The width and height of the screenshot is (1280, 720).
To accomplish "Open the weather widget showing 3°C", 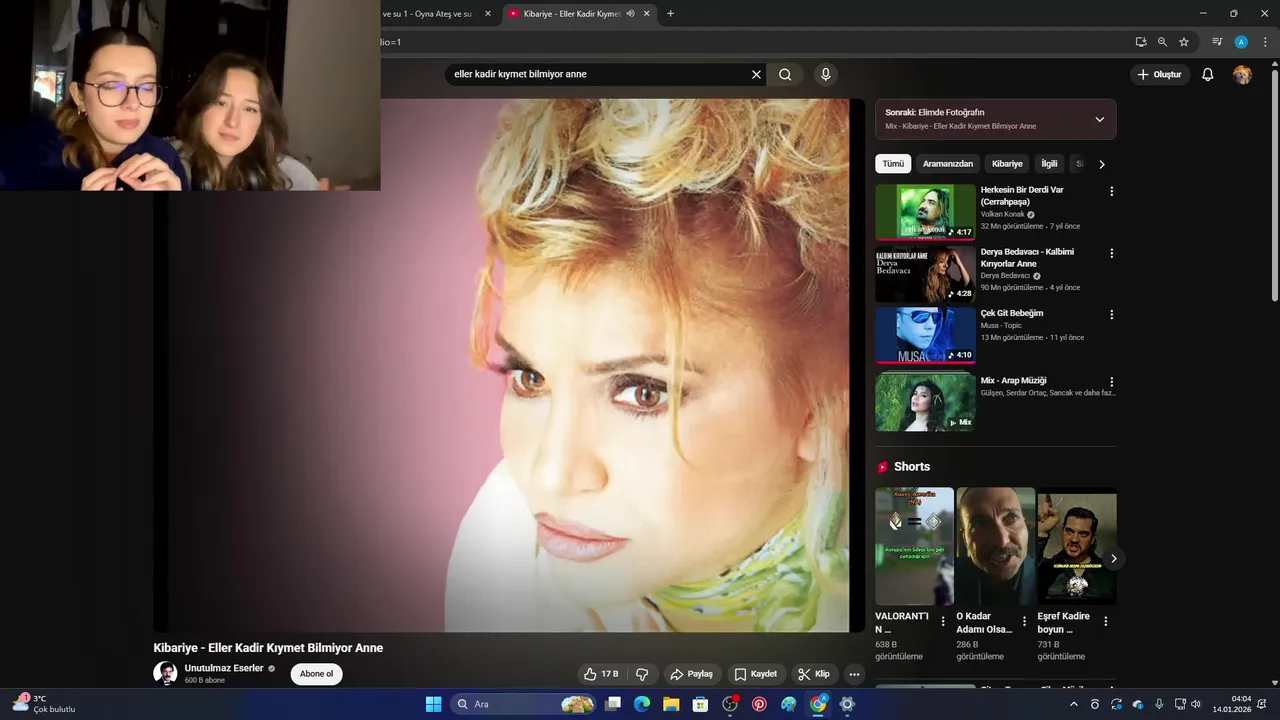I will 44,704.
